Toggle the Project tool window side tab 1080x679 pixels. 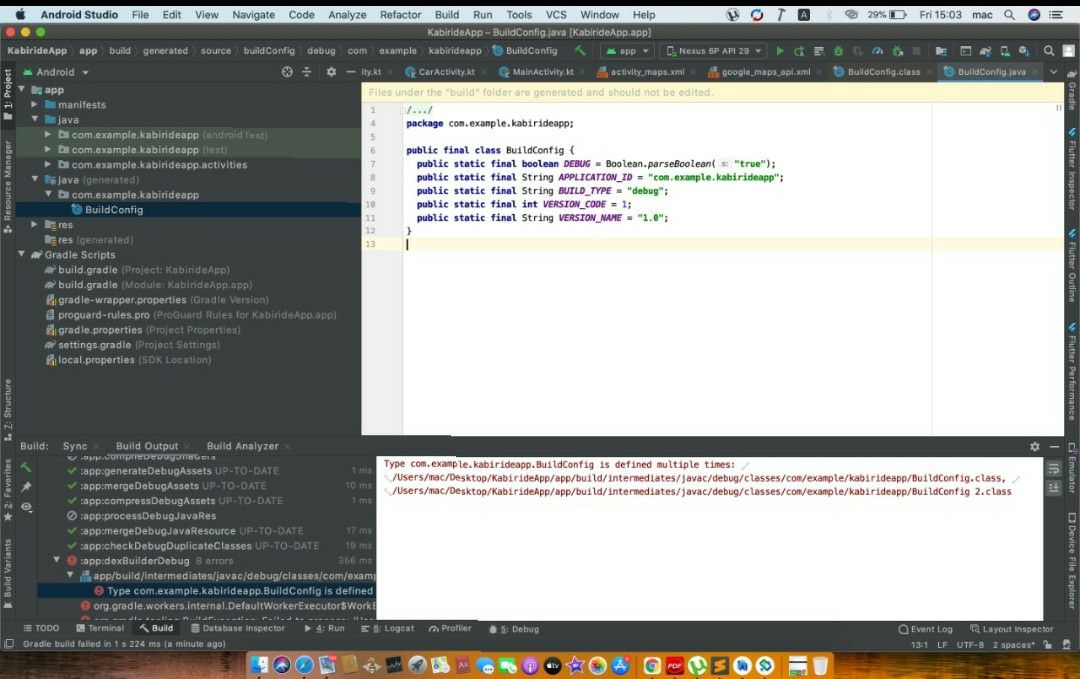pos(8,94)
